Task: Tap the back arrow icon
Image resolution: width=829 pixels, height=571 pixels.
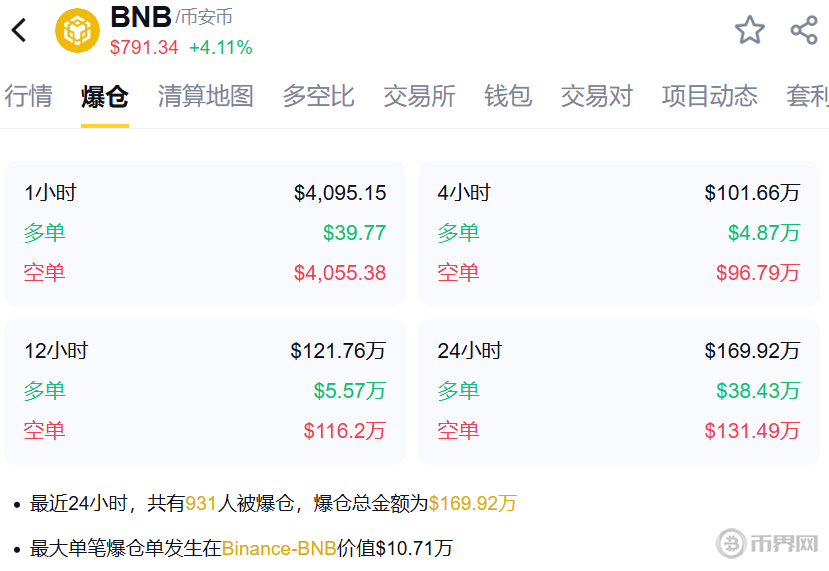Action: tap(19, 30)
